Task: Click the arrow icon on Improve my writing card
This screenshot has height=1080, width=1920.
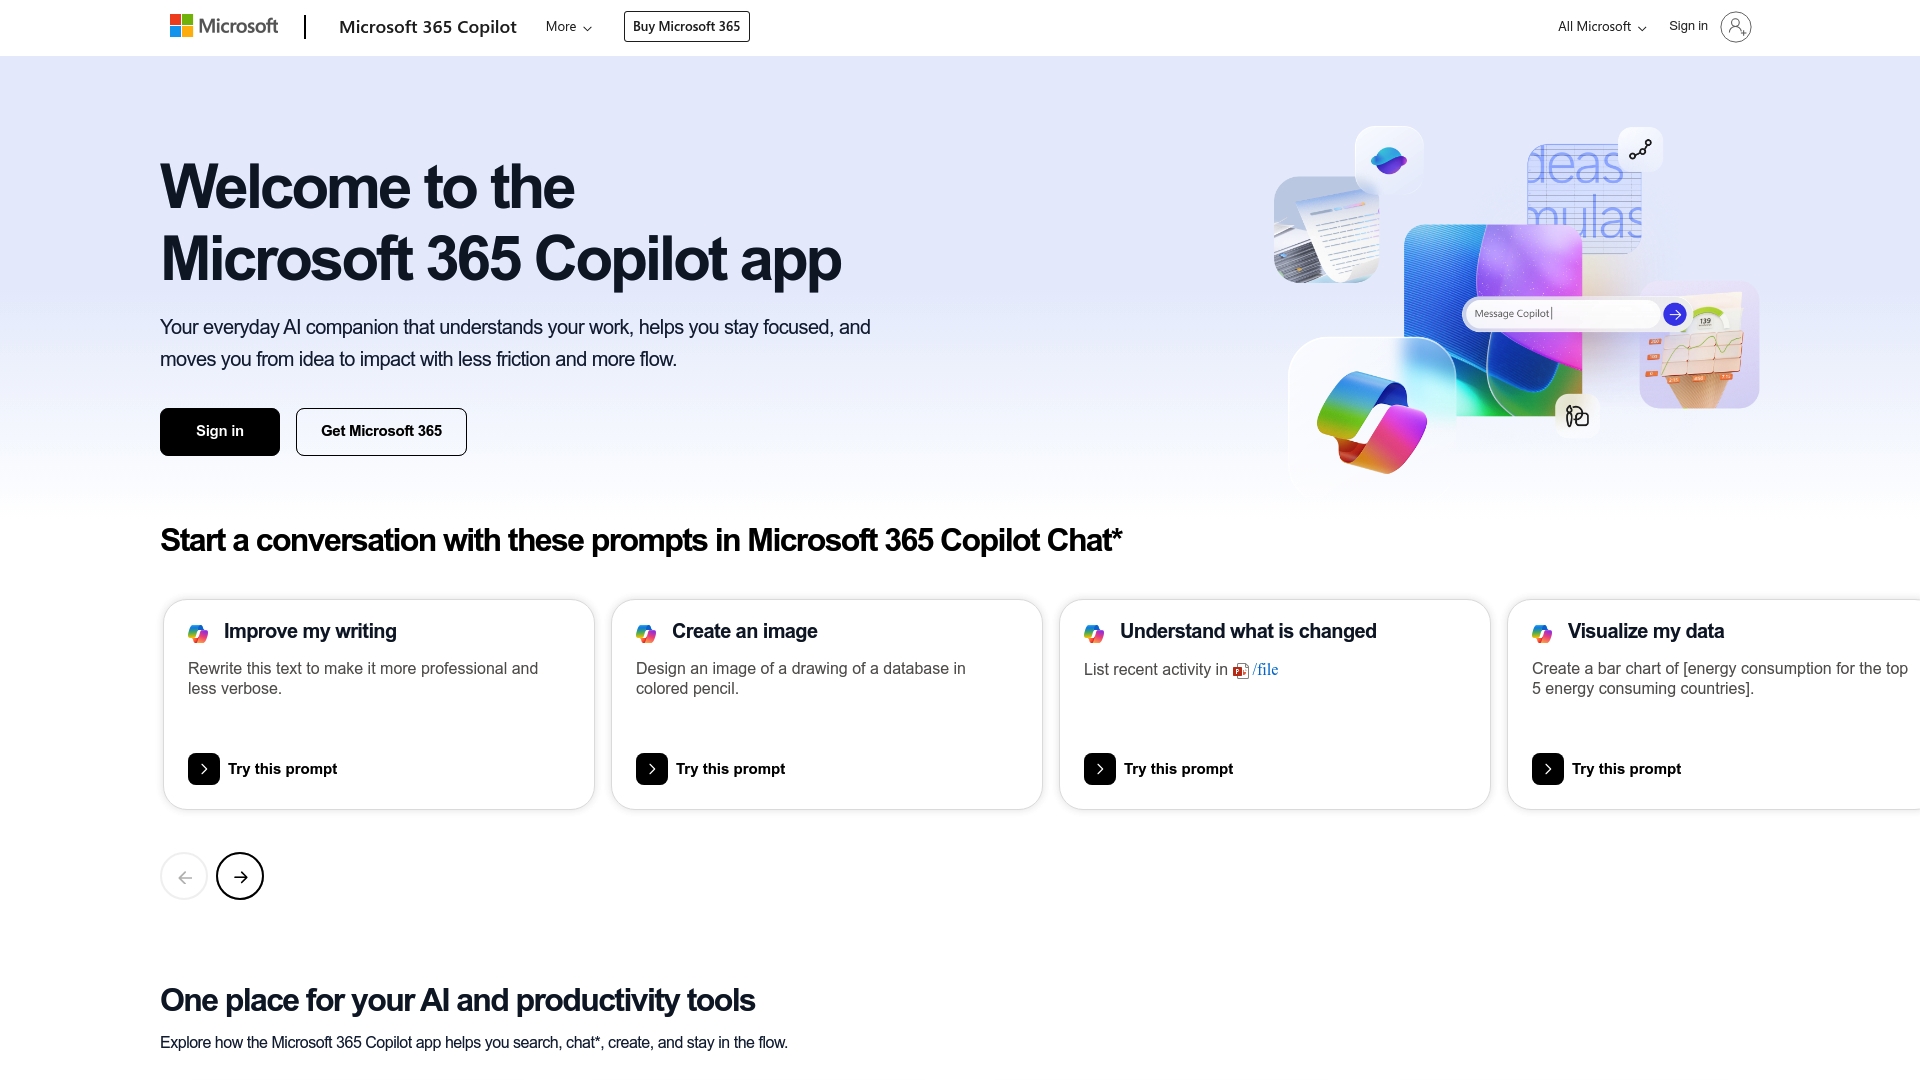Action: point(204,769)
